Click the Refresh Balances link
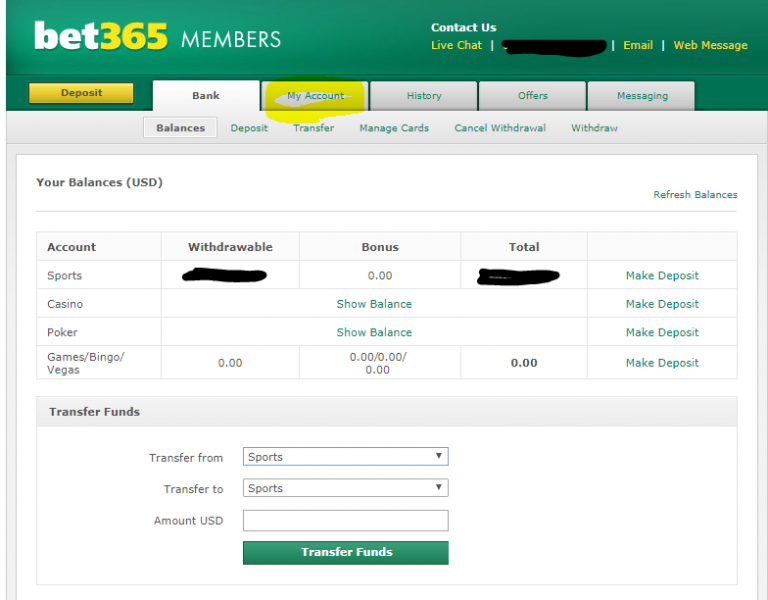 695,194
